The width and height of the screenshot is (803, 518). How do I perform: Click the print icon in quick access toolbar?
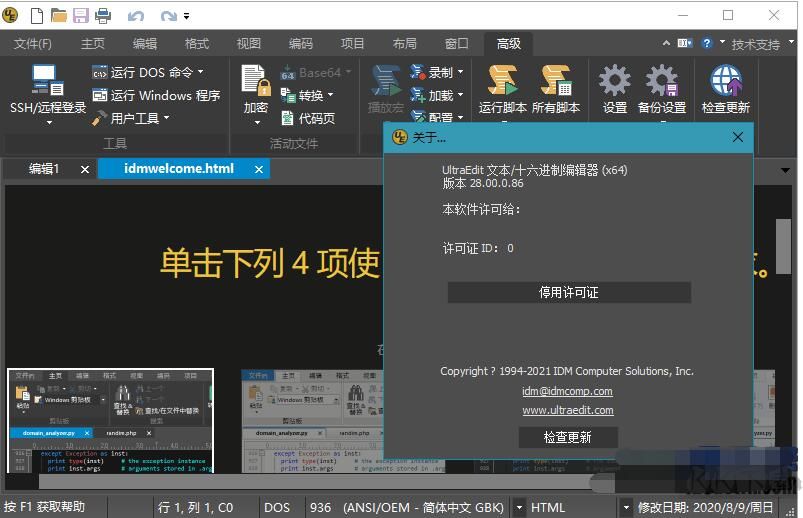(x=103, y=15)
